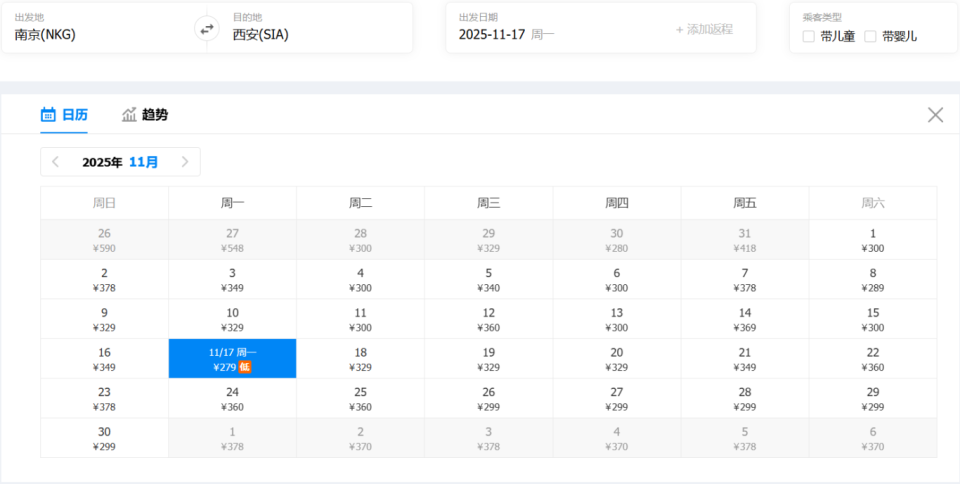Open the 2025年 11月 month selector

pyautogui.click(x=120, y=162)
